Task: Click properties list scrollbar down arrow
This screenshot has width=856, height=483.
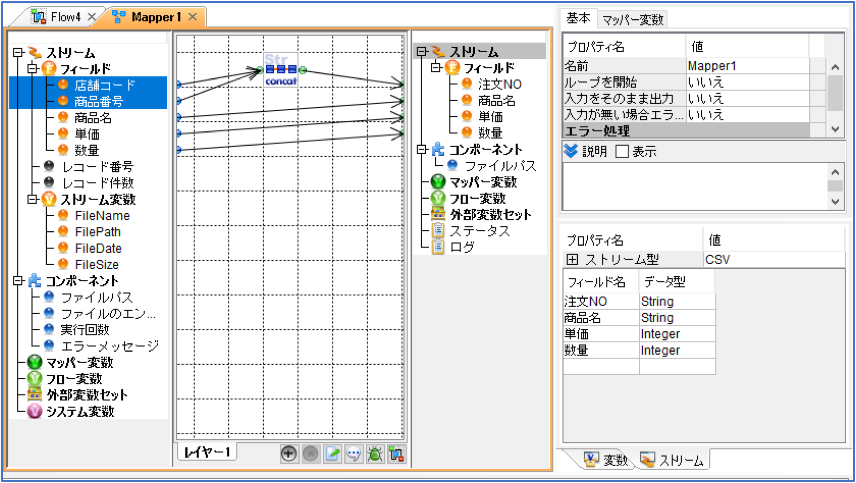Action: (835, 129)
